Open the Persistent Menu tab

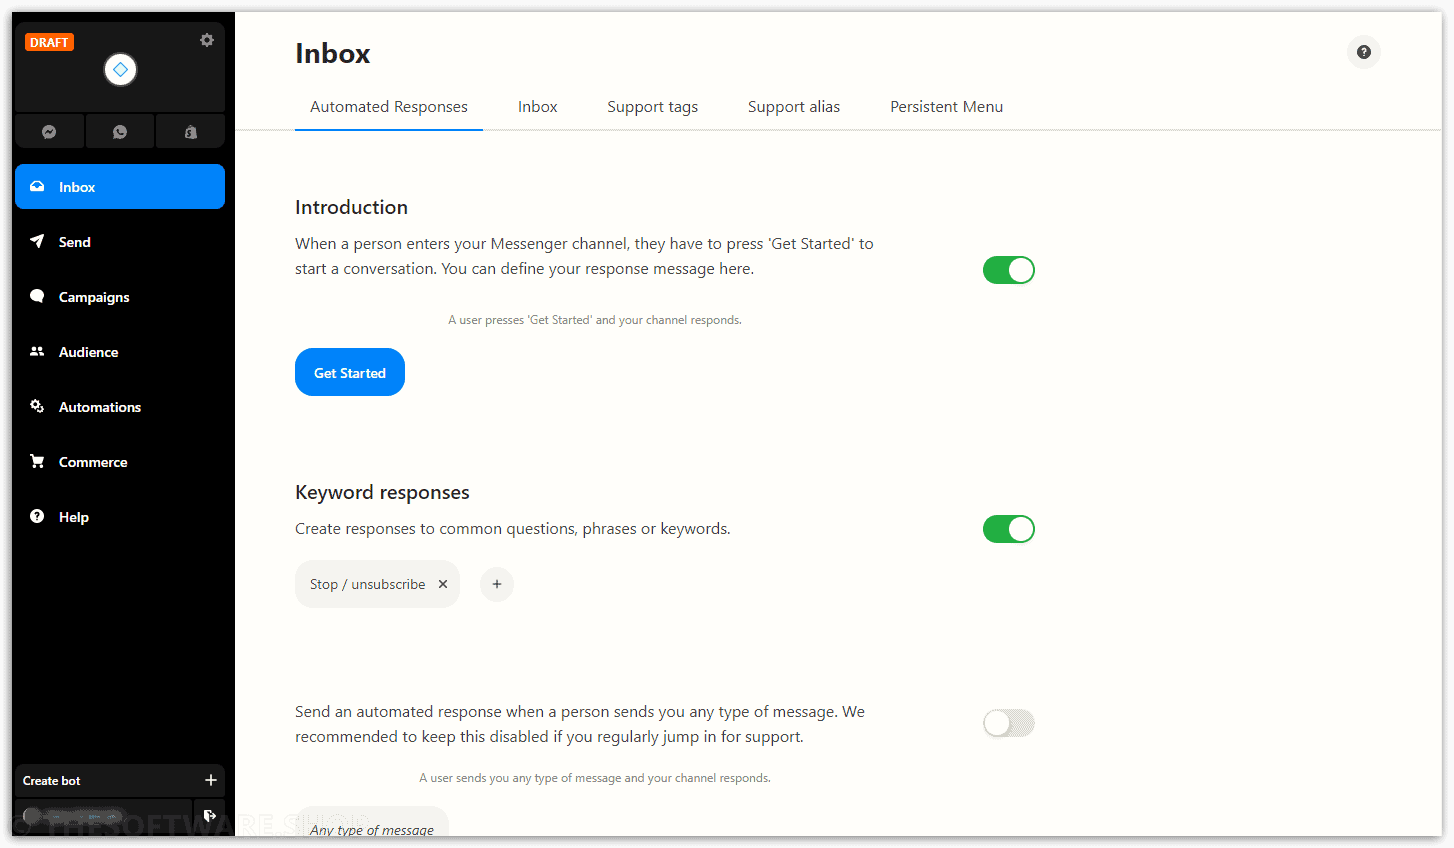click(946, 107)
